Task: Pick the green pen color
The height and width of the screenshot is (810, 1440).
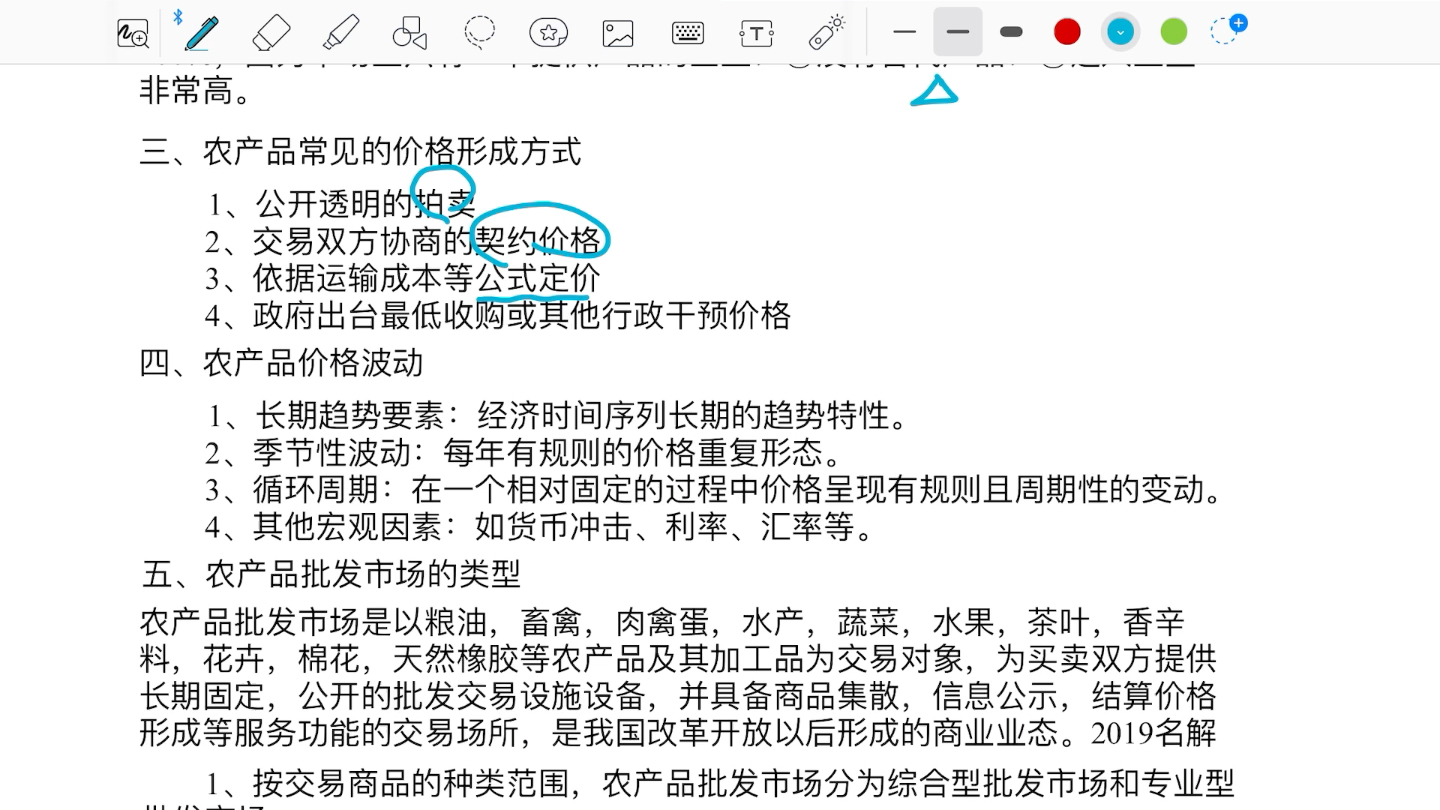Action: (x=1174, y=32)
